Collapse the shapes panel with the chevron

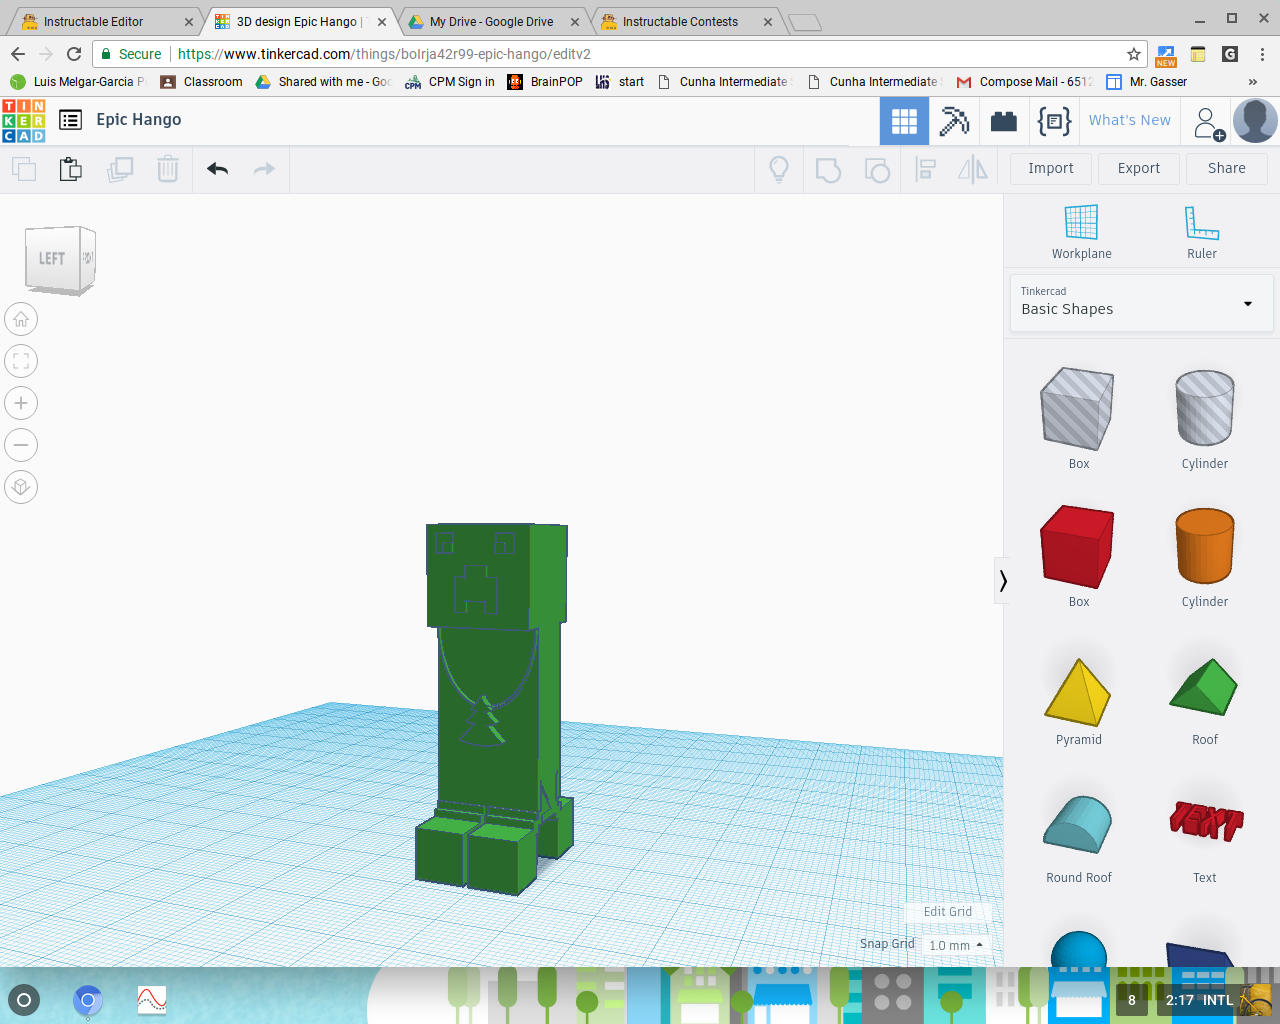point(1003,581)
